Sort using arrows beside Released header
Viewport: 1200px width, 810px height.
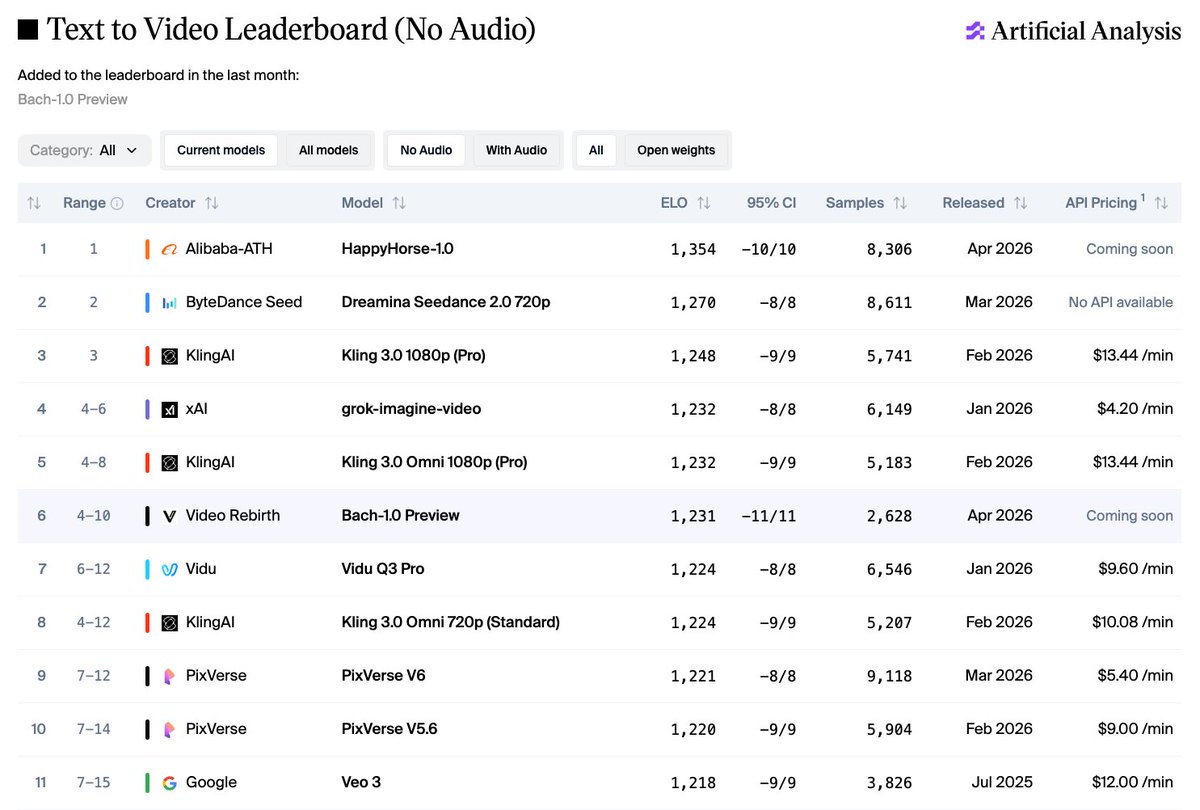(x=1020, y=203)
